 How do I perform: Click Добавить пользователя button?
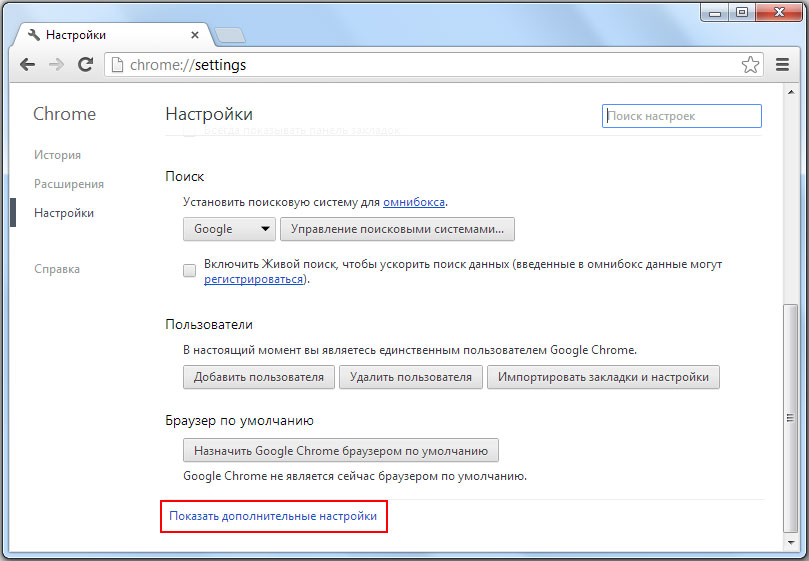(259, 377)
